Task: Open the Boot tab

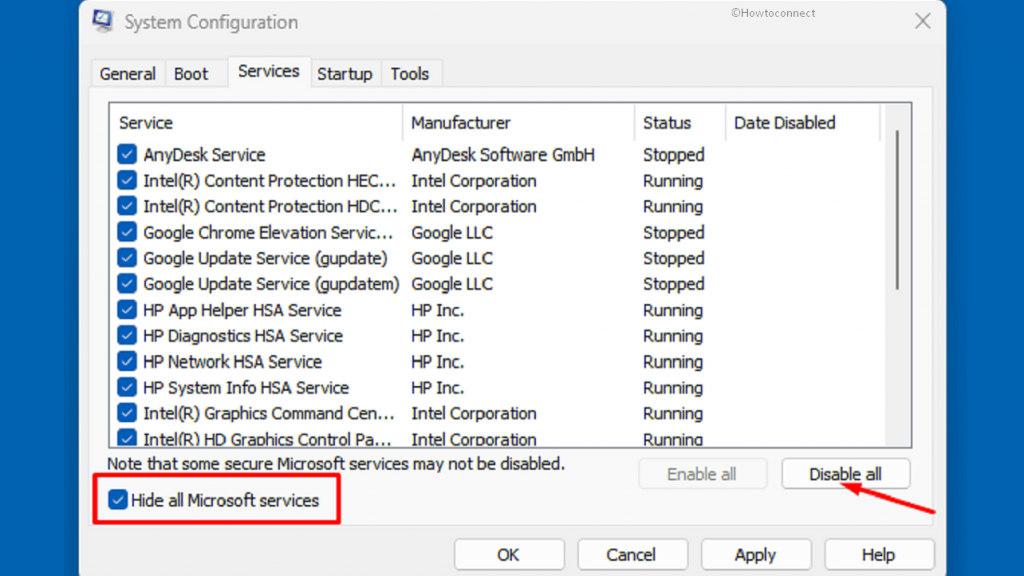Action: click(191, 74)
